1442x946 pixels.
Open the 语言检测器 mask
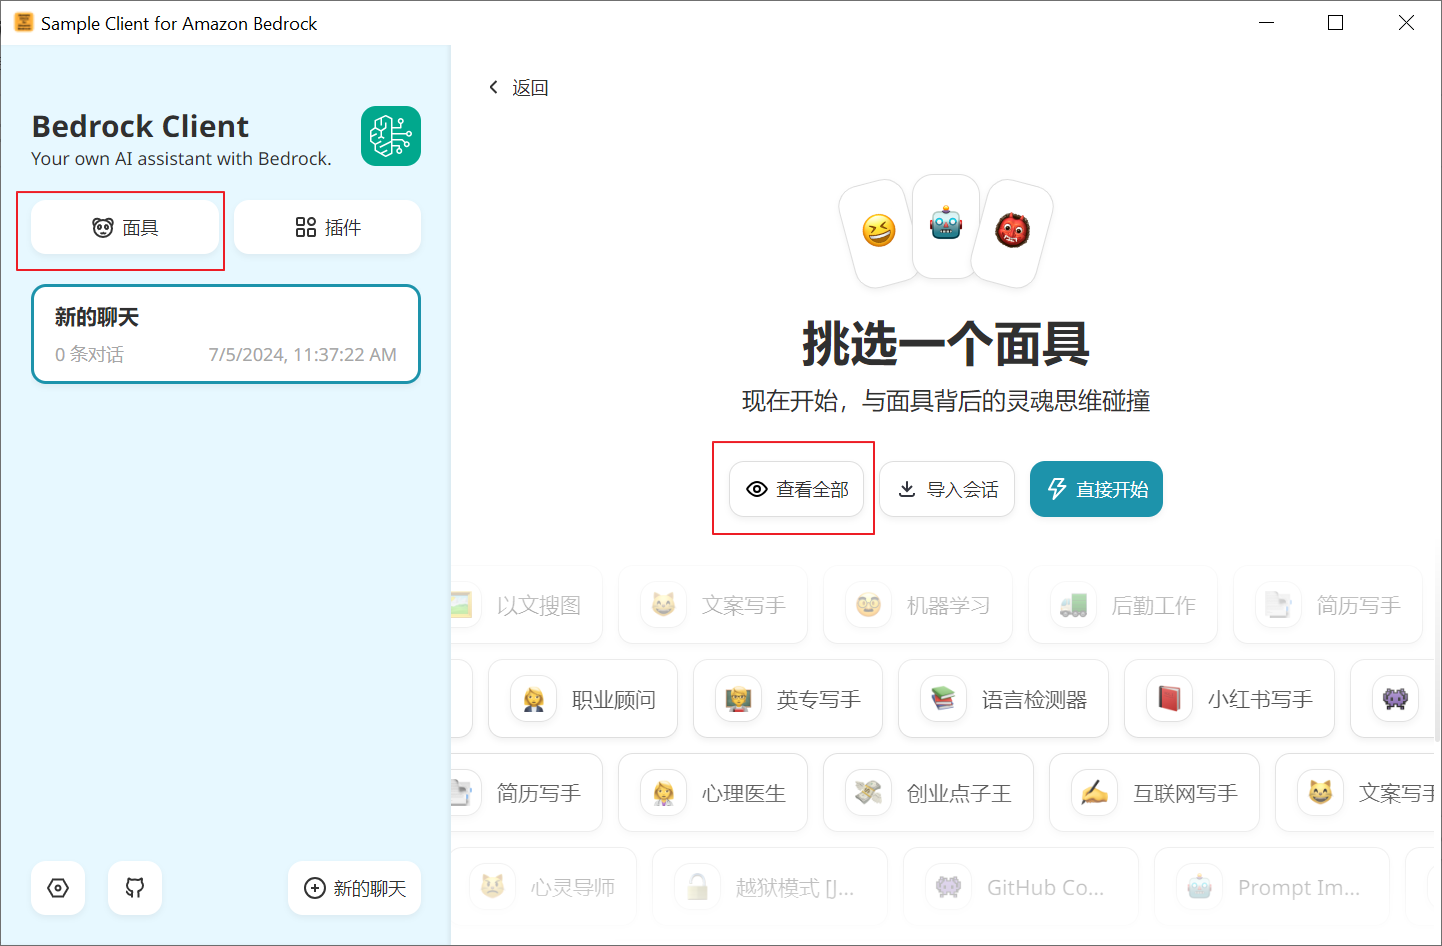point(1003,698)
